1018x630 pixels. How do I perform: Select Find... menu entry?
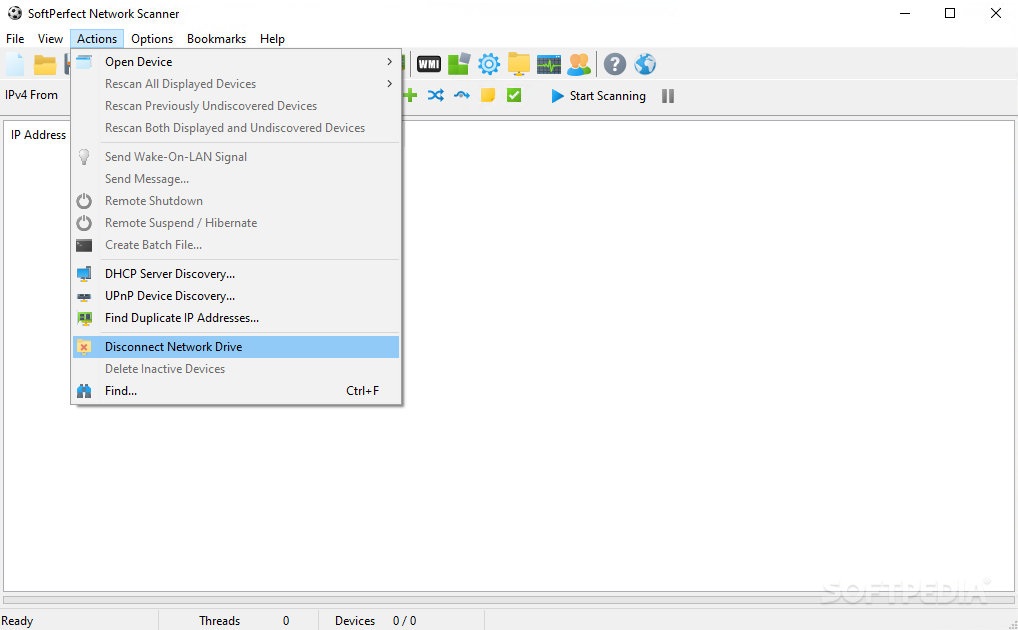236,391
